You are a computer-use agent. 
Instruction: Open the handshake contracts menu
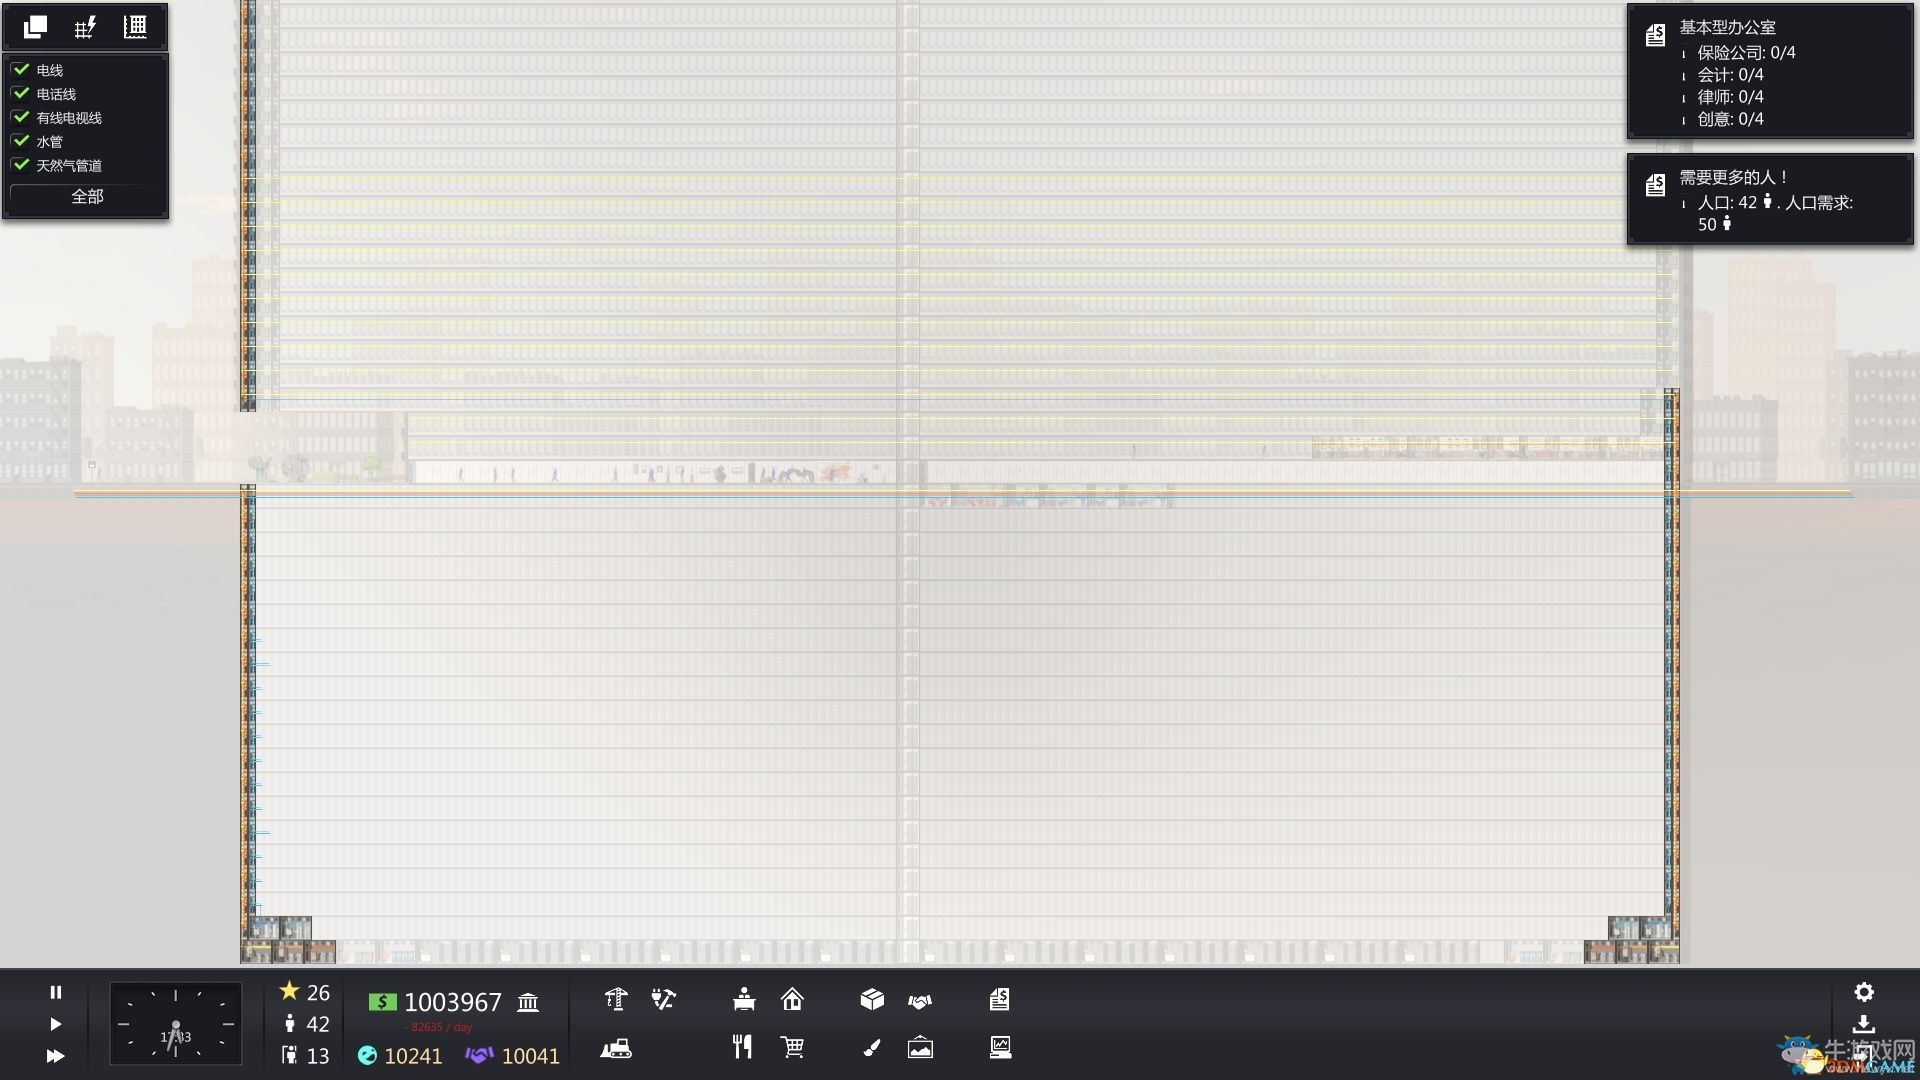[920, 1000]
